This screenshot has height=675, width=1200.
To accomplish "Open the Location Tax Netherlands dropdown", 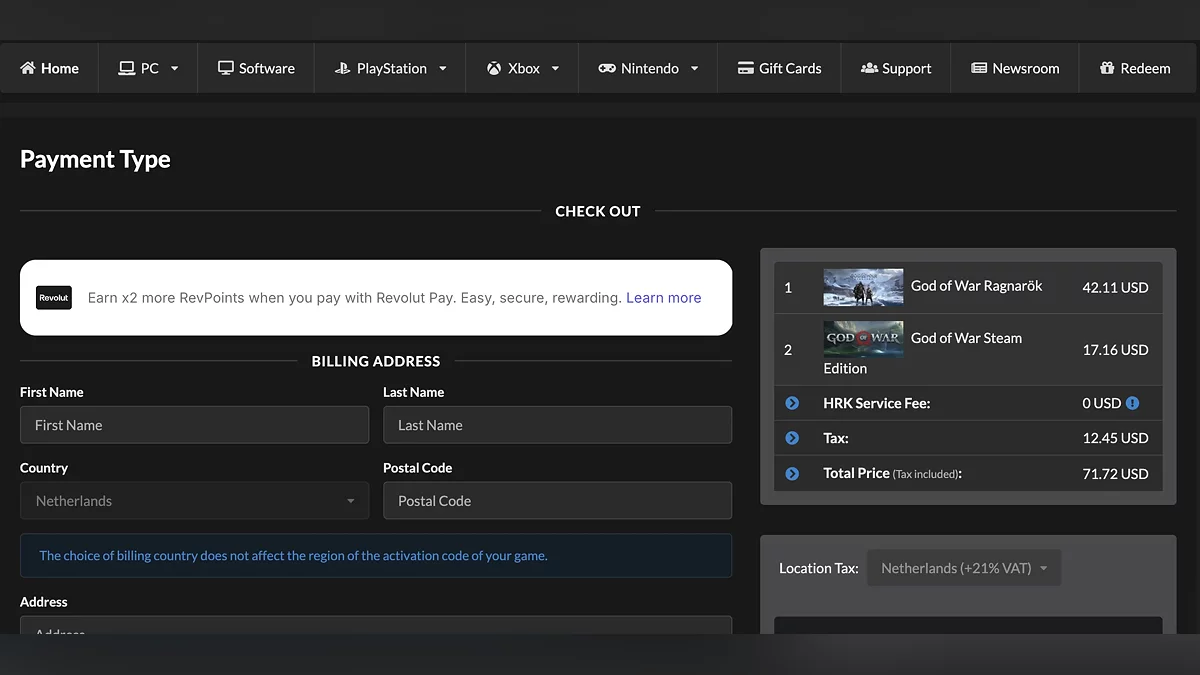I will click(x=963, y=568).
